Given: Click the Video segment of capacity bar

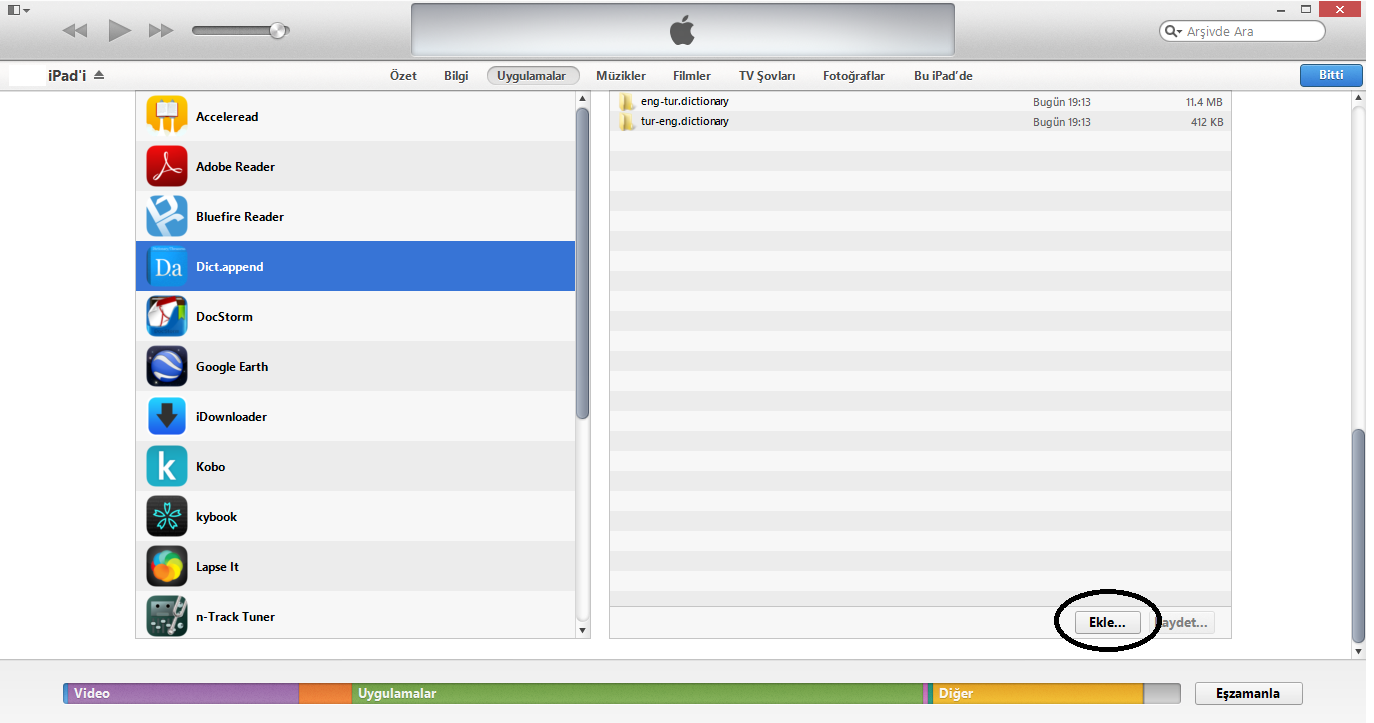Looking at the screenshot, I should click(183, 693).
